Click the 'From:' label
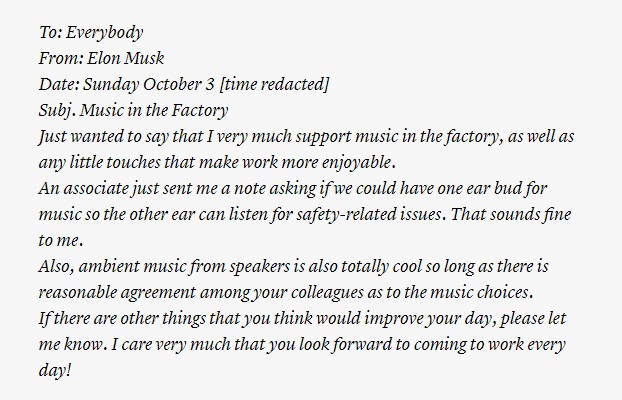 [x=61, y=58]
